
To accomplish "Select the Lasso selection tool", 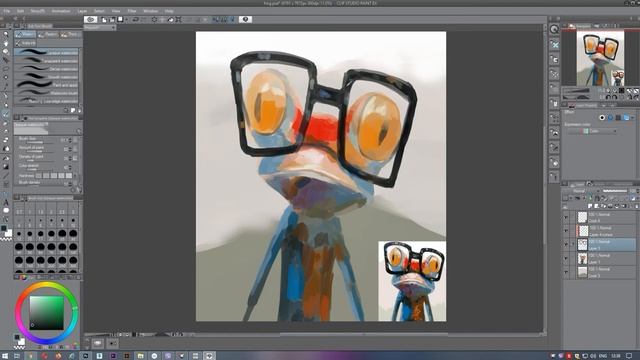I will coord(6,69).
